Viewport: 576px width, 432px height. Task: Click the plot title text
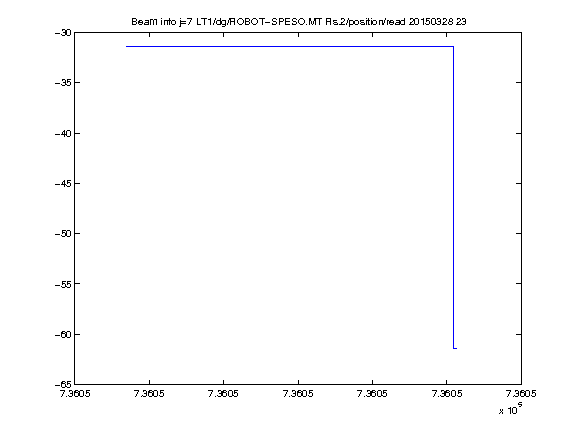(x=299, y=22)
